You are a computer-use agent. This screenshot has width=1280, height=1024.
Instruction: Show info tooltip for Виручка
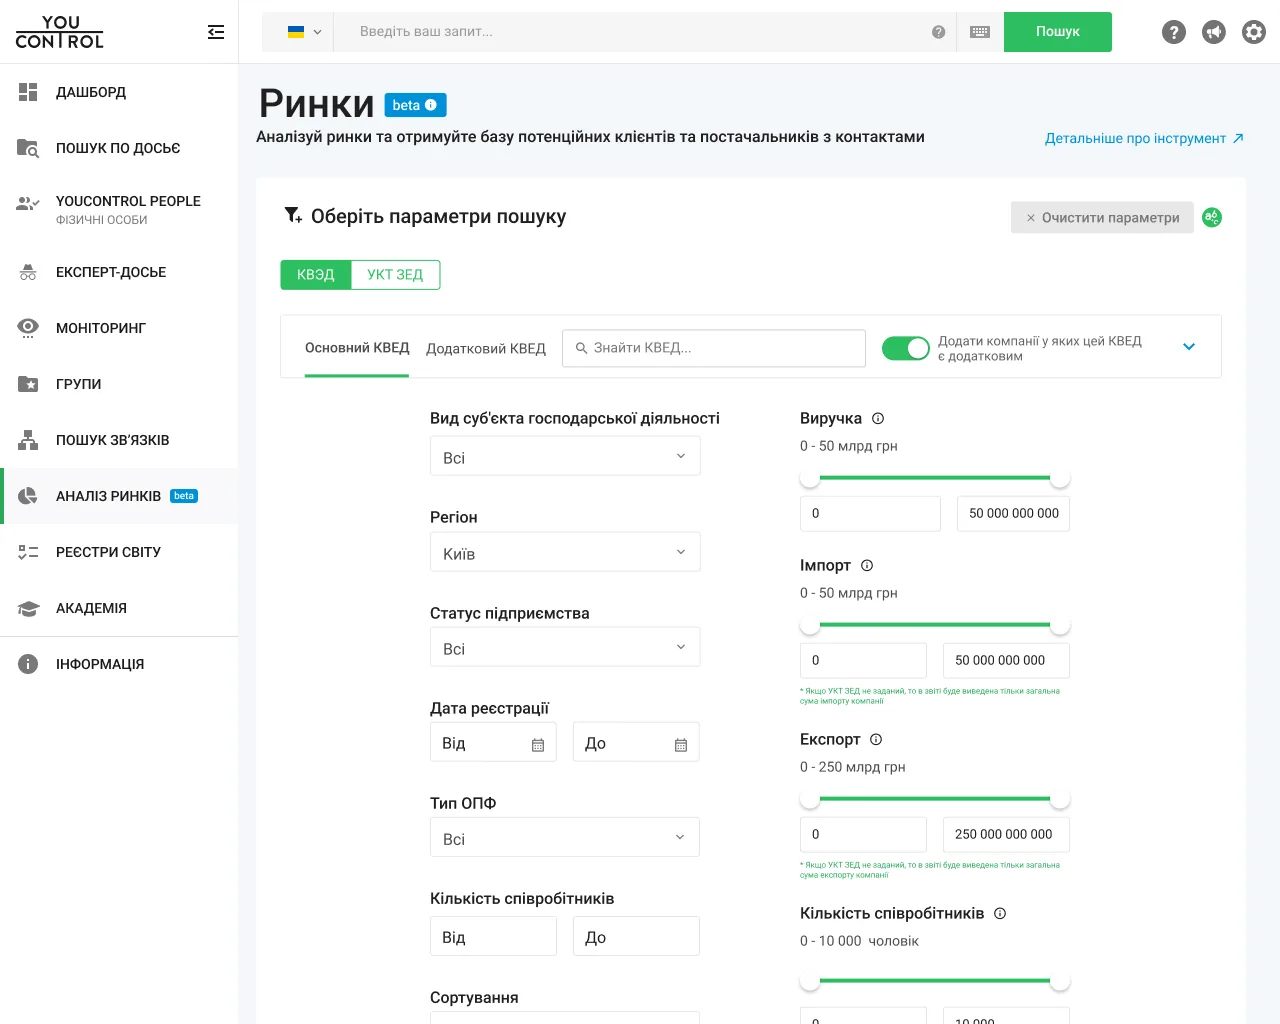pyautogui.click(x=878, y=419)
